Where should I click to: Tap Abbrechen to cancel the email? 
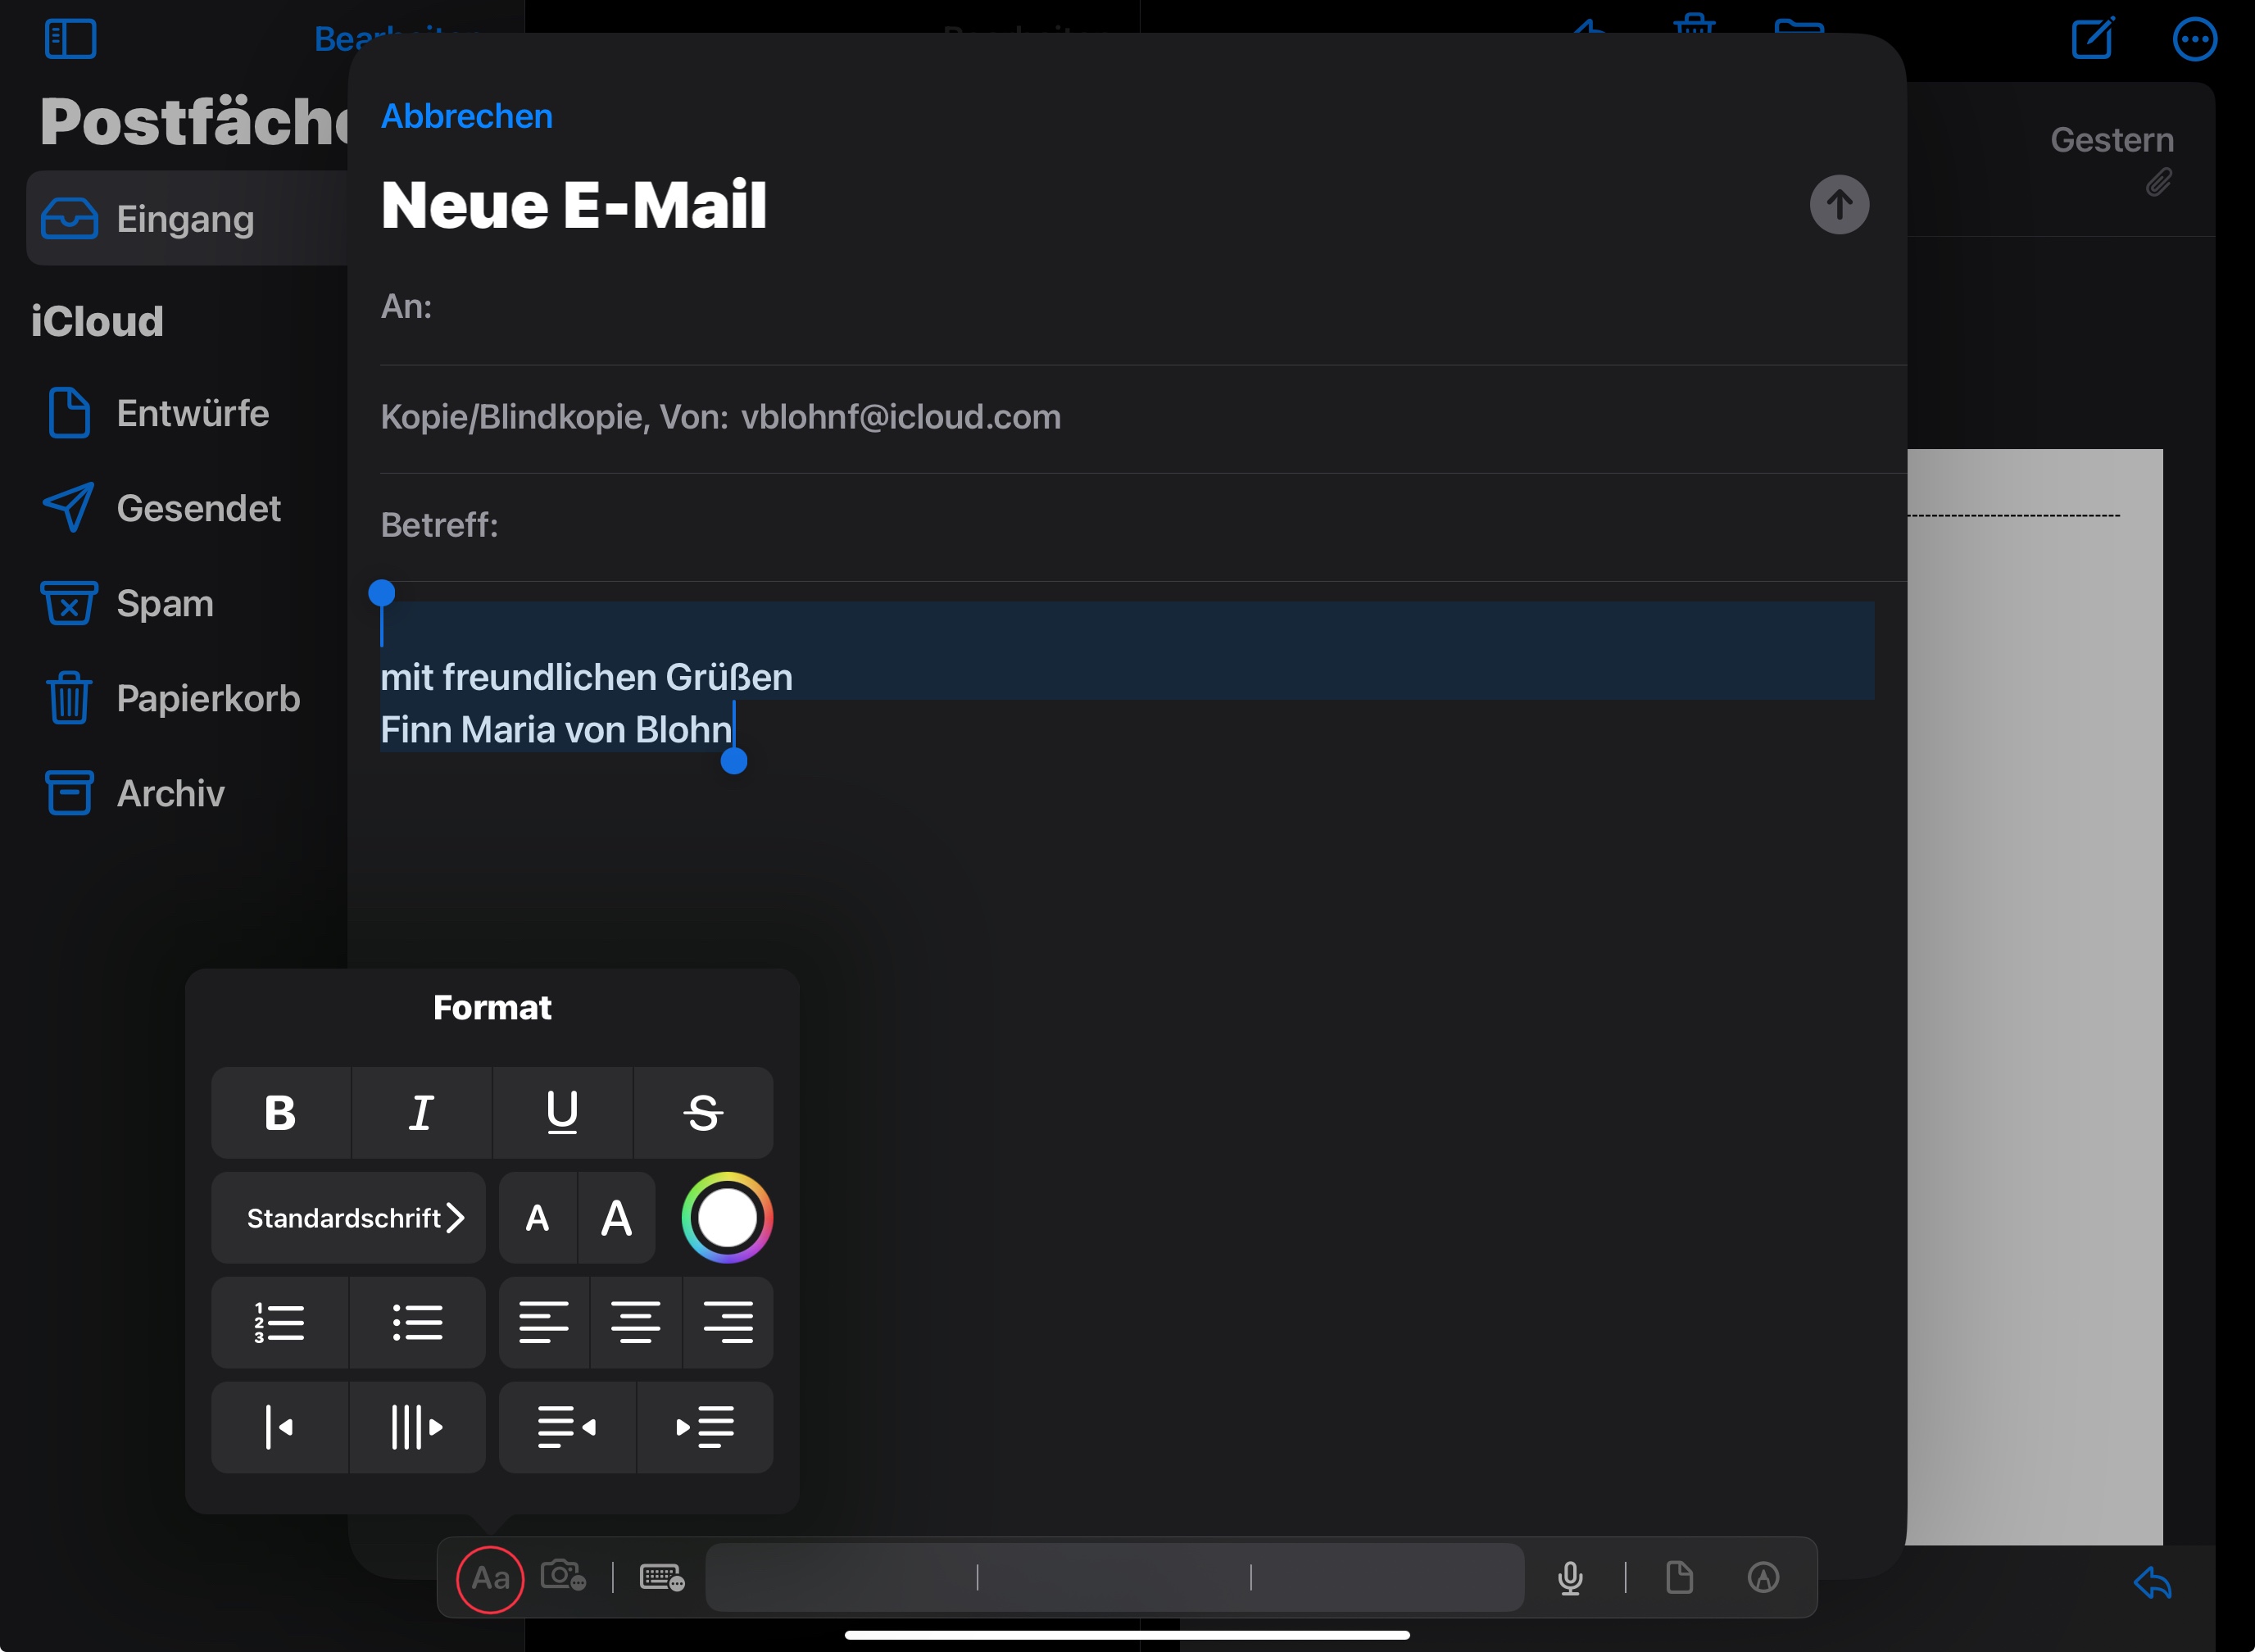click(x=466, y=116)
